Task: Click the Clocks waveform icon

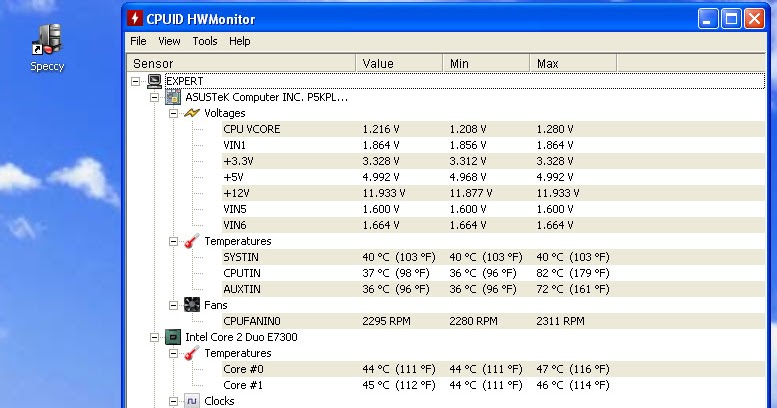Action: pyautogui.click(x=192, y=401)
